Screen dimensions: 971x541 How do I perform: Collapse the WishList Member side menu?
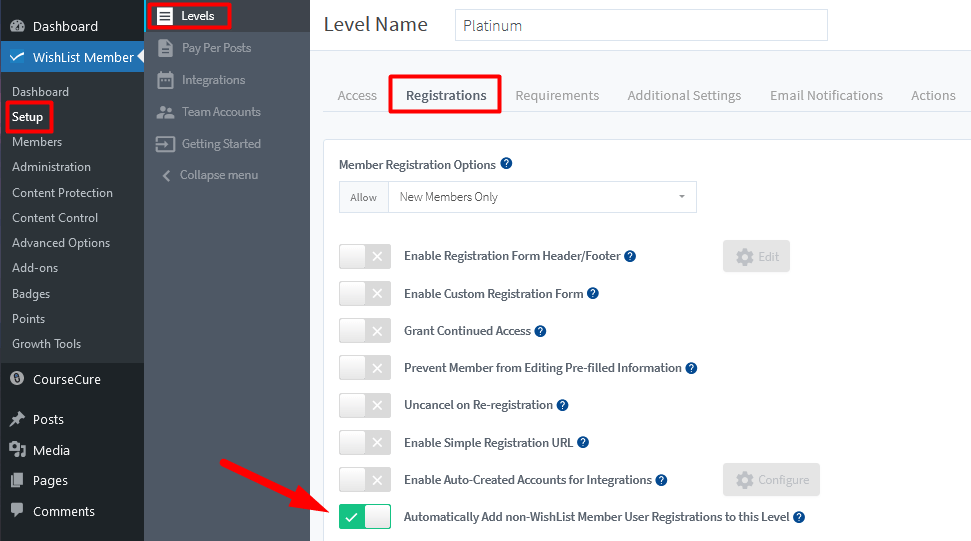(209, 175)
